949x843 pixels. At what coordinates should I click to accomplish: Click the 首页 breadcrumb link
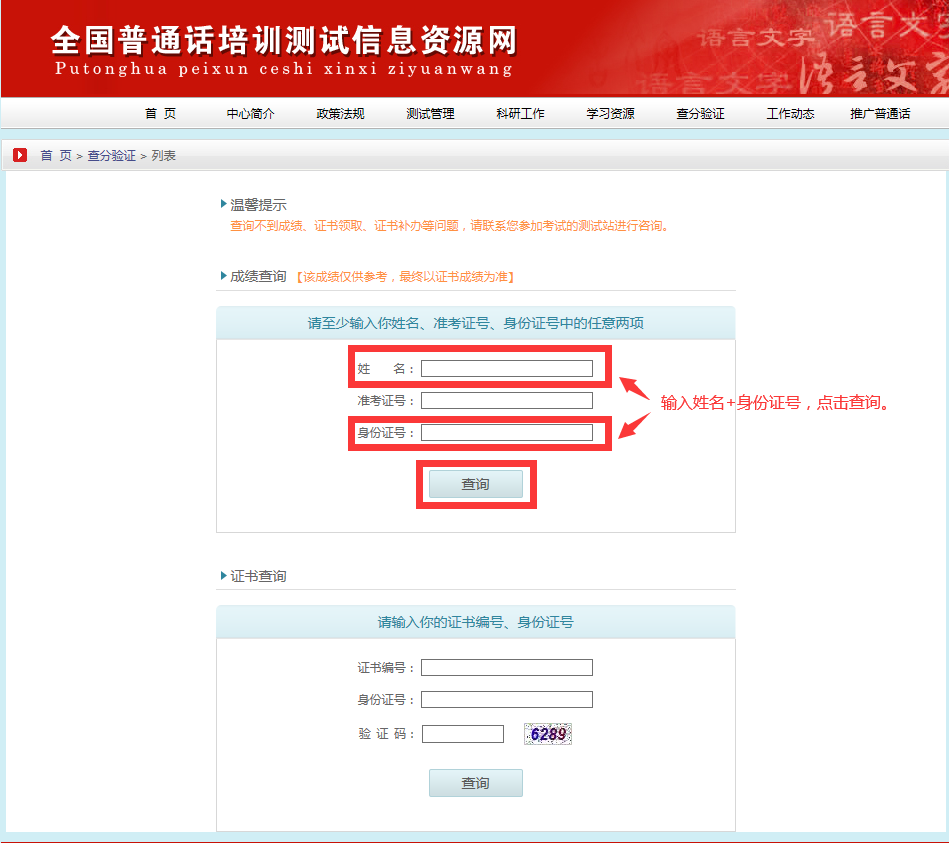pyautogui.click(x=56, y=156)
